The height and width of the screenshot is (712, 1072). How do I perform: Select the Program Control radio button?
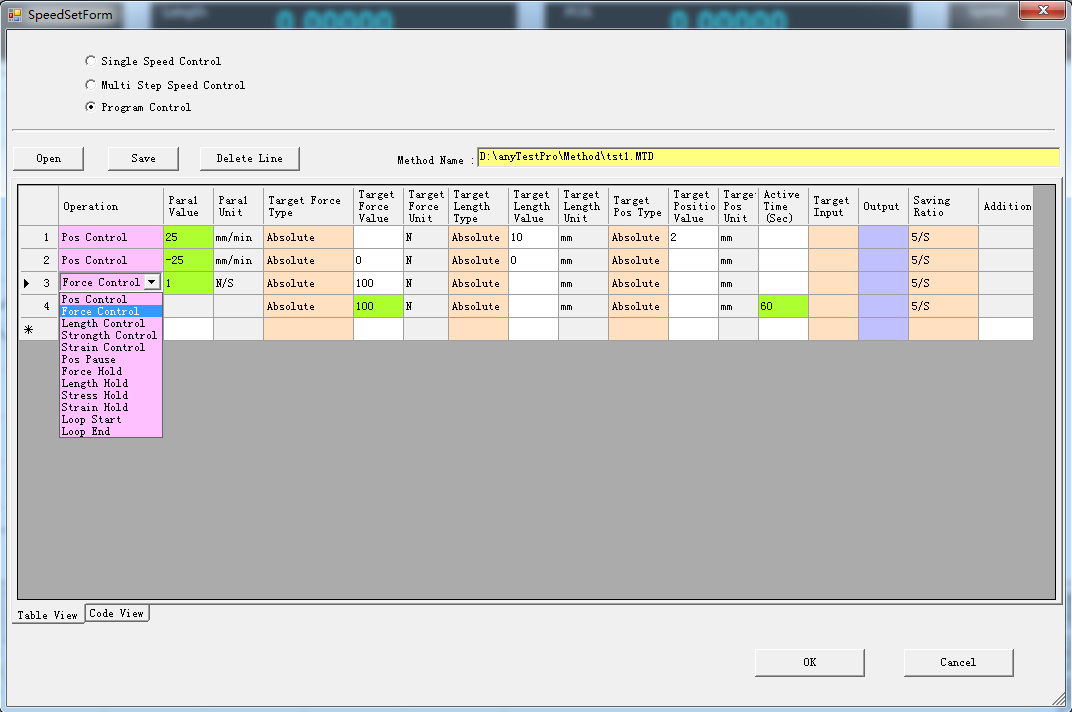(x=91, y=107)
